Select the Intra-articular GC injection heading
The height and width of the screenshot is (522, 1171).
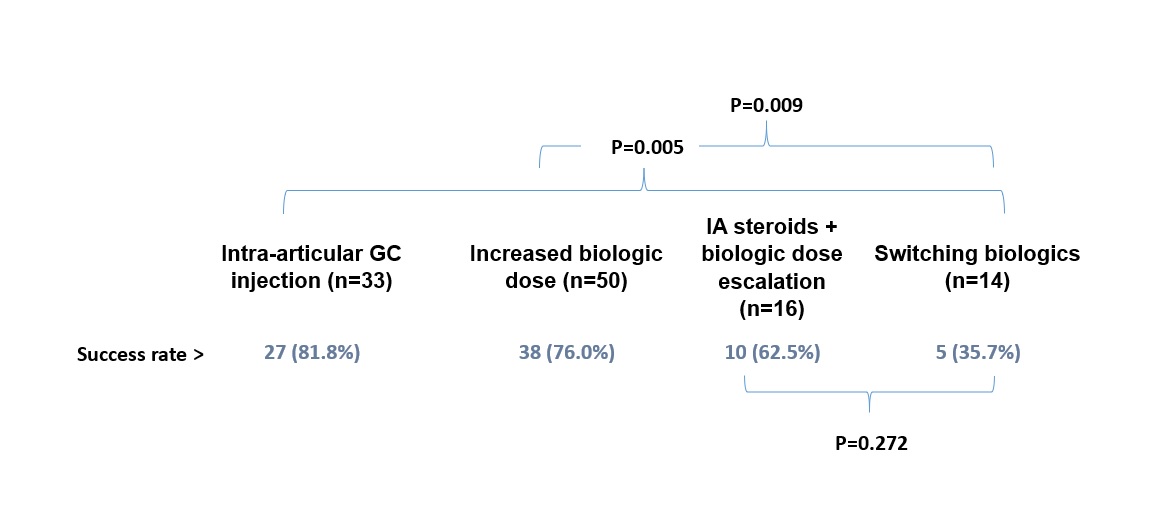pos(311,267)
